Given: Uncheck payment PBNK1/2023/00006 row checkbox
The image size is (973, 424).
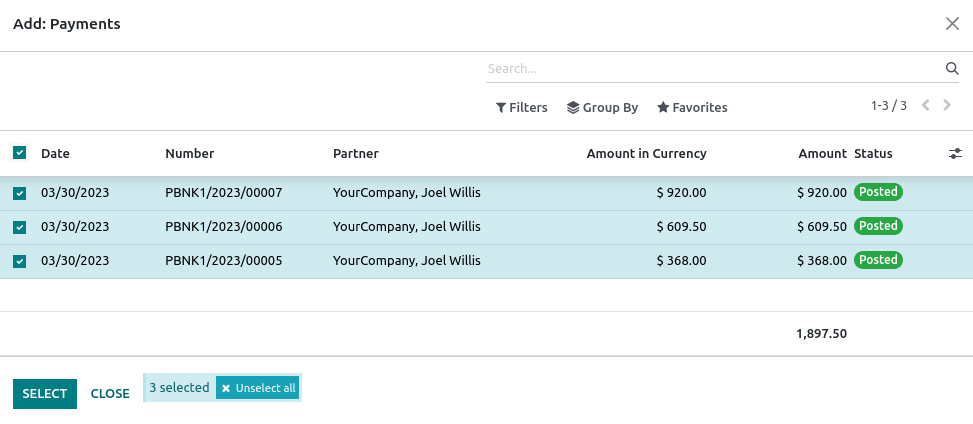Looking at the screenshot, I should [20, 227].
